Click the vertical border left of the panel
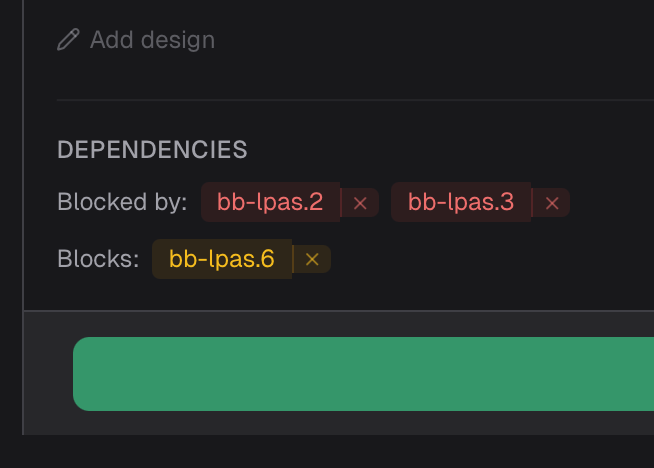 23,200
